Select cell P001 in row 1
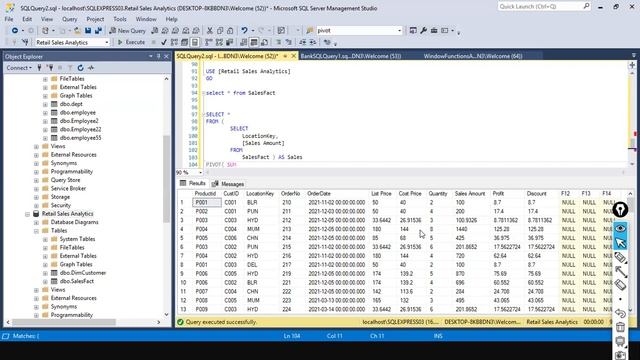The image size is (640, 360). pyautogui.click(x=207, y=202)
